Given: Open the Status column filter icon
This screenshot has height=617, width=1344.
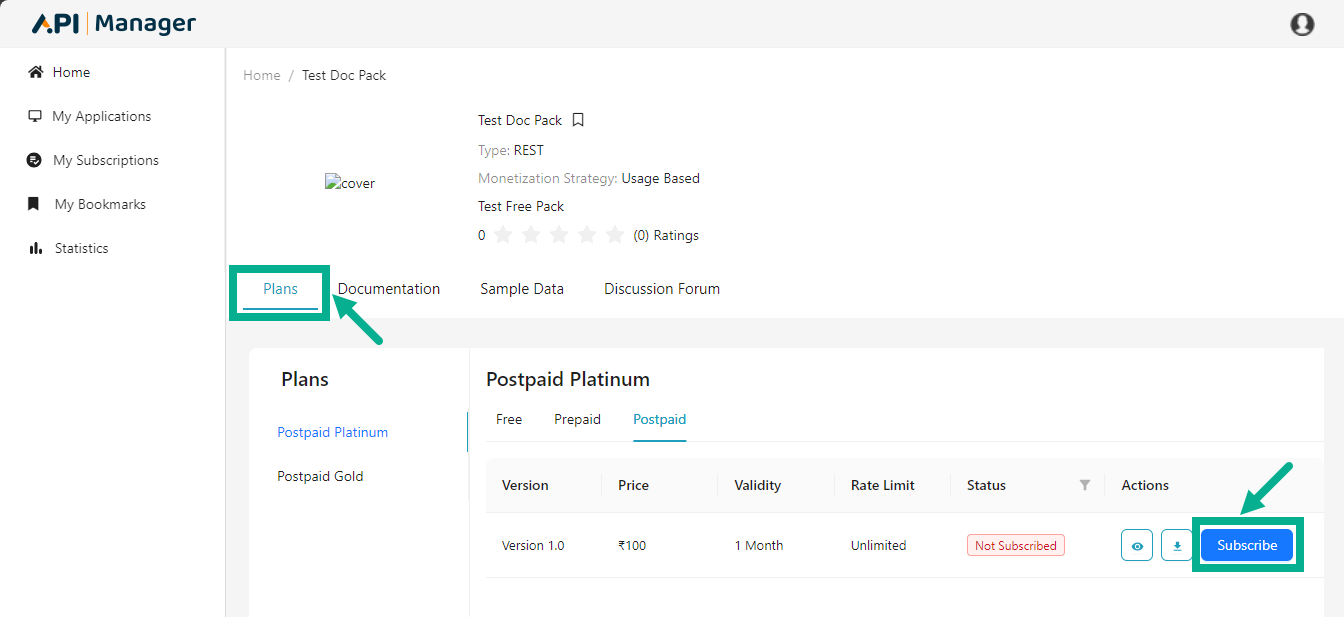Looking at the screenshot, I should 1085,485.
